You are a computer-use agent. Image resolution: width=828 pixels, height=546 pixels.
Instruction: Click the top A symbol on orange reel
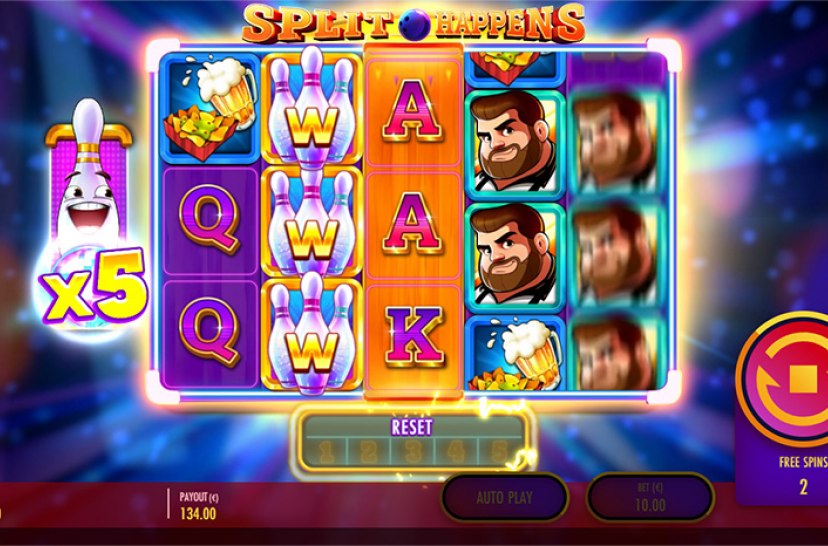pyautogui.click(x=413, y=111)
